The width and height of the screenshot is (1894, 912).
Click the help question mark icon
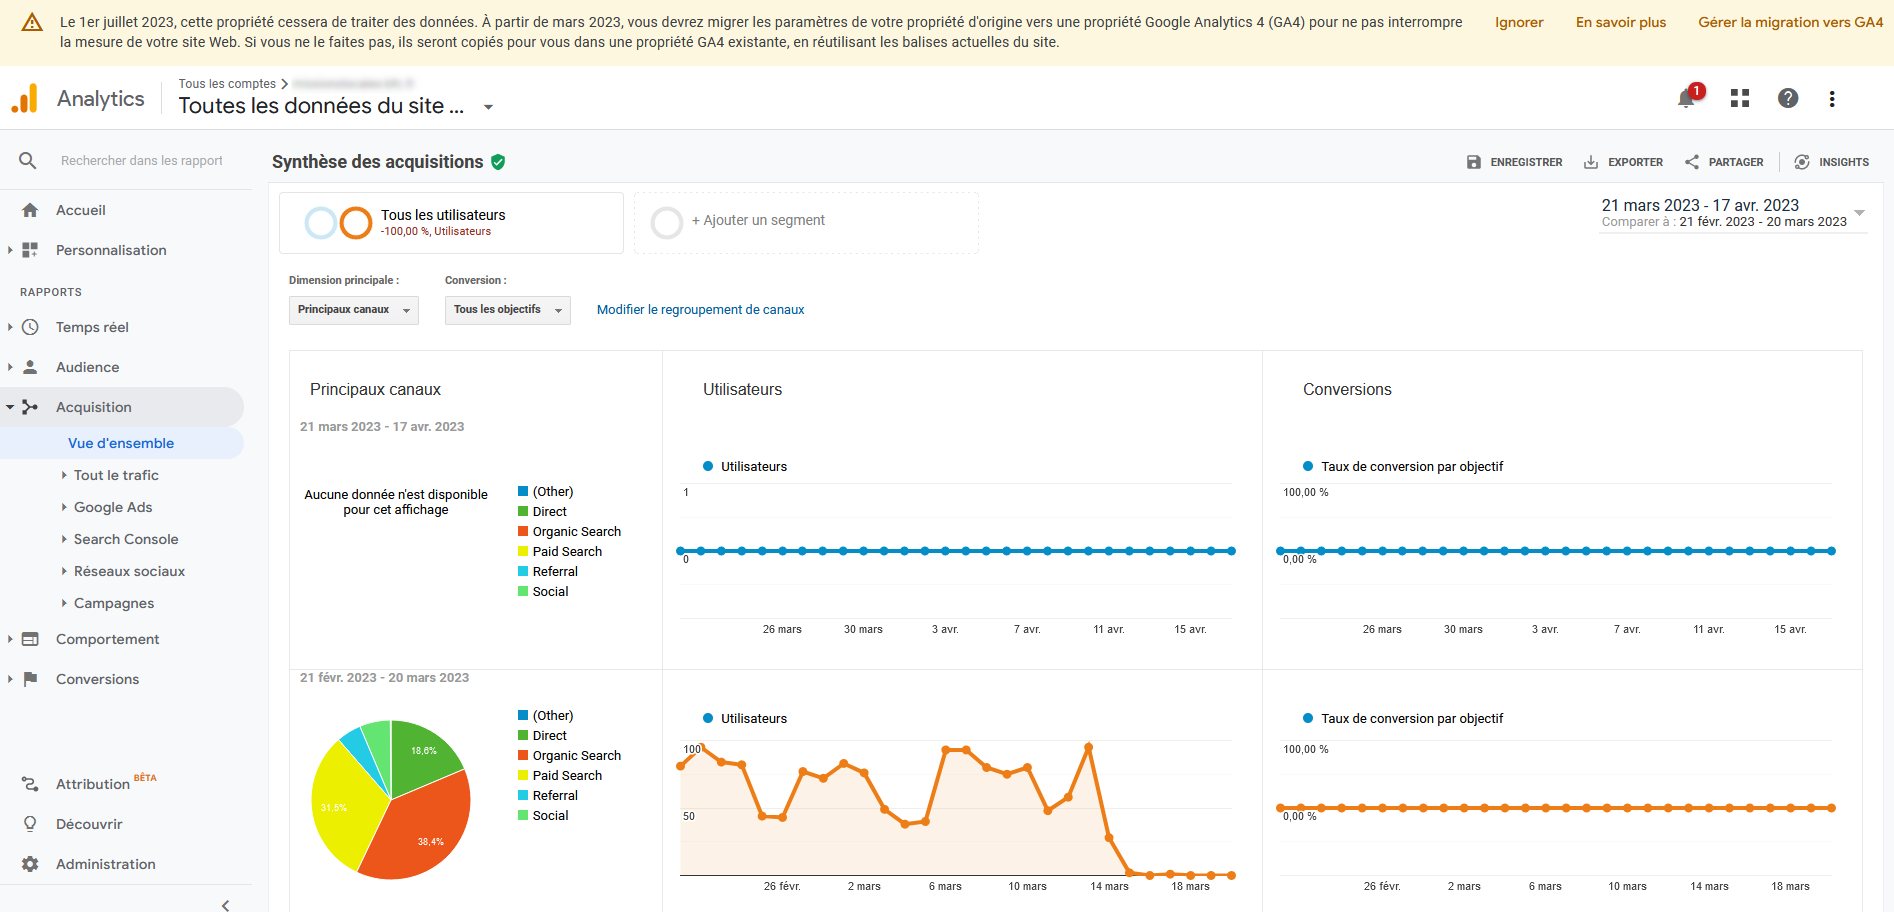[1788, 98]
